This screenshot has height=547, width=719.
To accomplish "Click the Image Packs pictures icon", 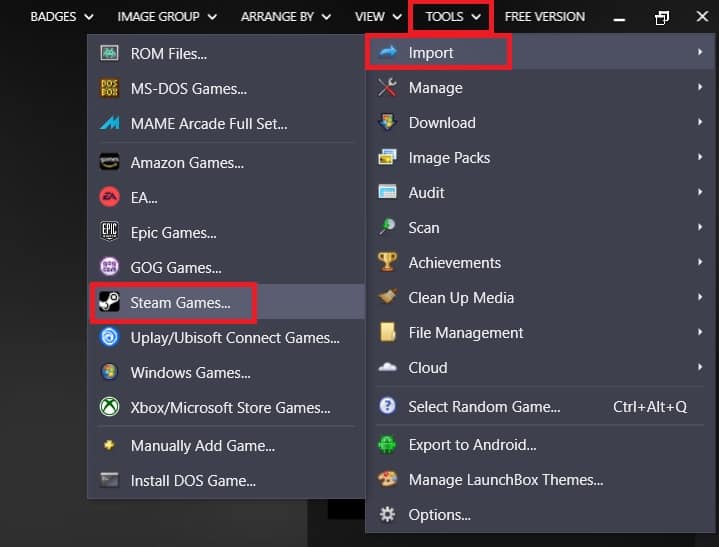I will coord(387,157).
